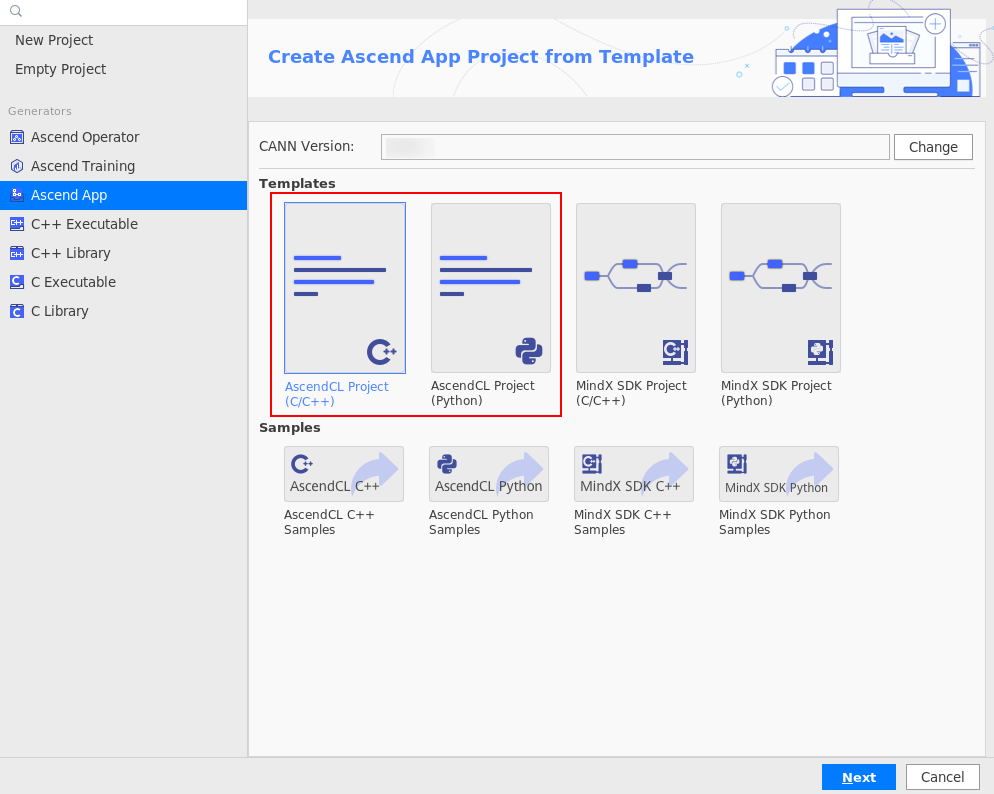Click the MindX SDK Project (Python) label
This screenshot has height=794, width=994.
776,393
